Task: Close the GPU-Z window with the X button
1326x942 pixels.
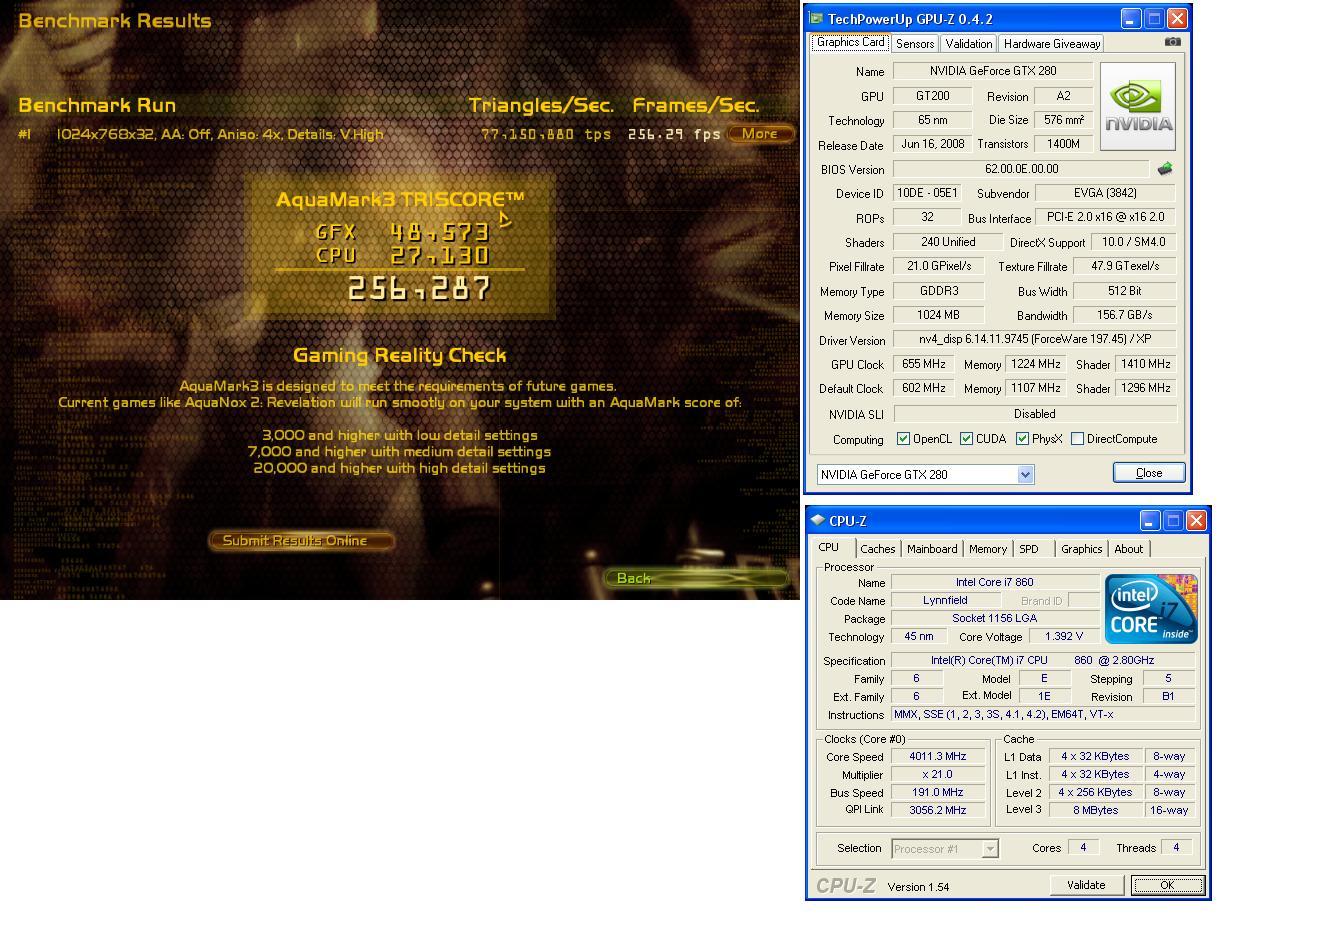Action: pyautogui.click(x=1177, y=18)
